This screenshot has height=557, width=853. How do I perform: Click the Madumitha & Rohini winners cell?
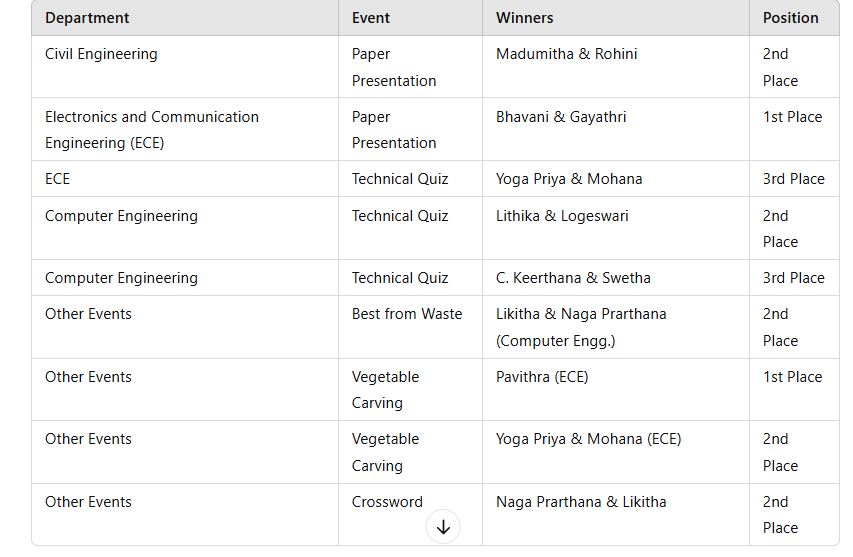coord(615,67)
